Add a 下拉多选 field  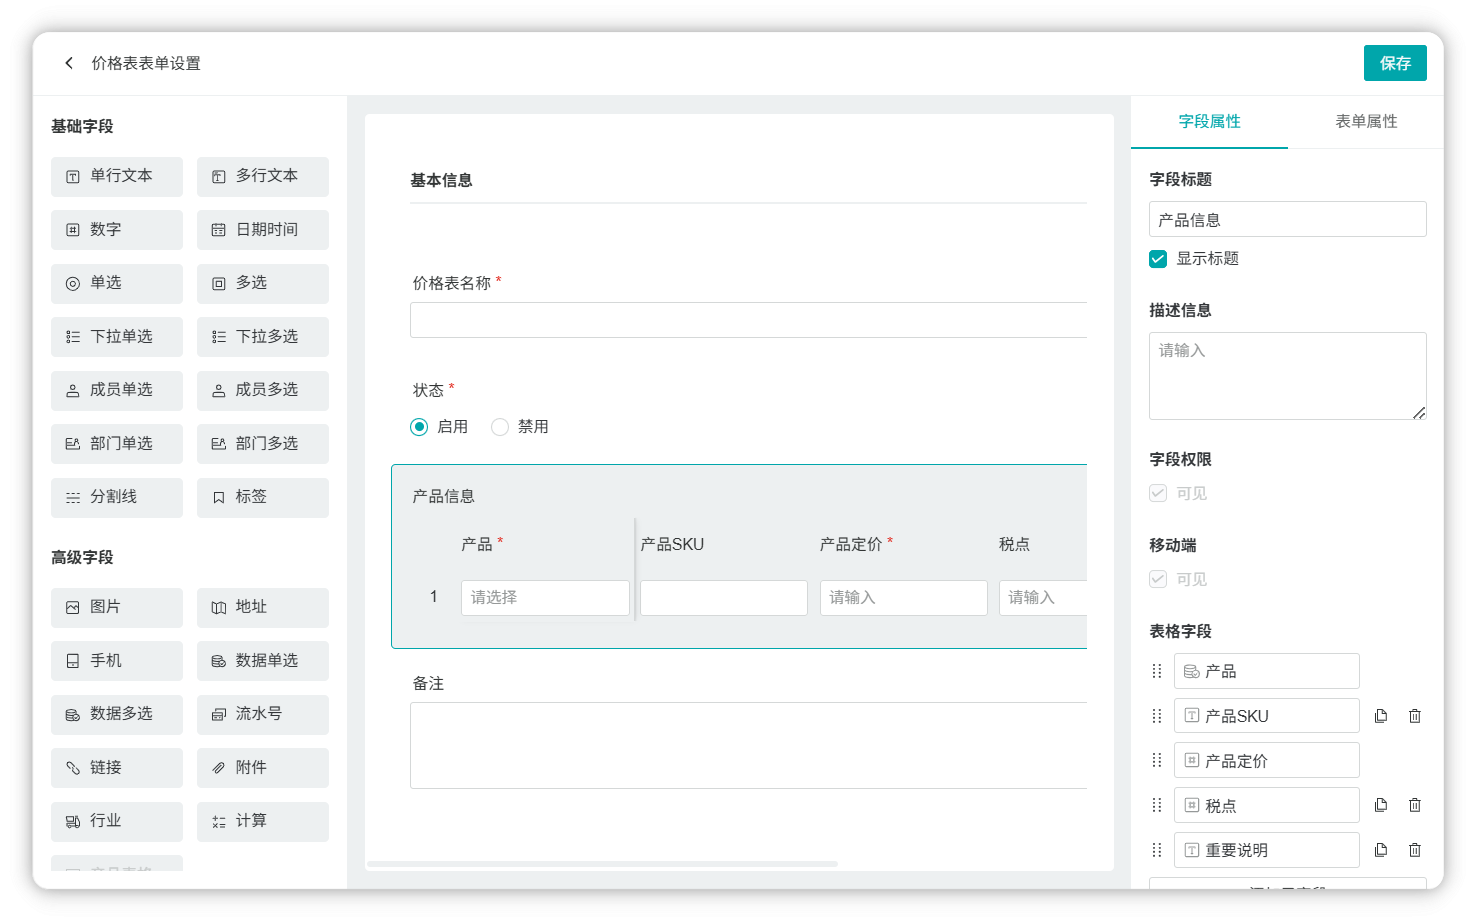pyautogui.click(x=263, y=337)
